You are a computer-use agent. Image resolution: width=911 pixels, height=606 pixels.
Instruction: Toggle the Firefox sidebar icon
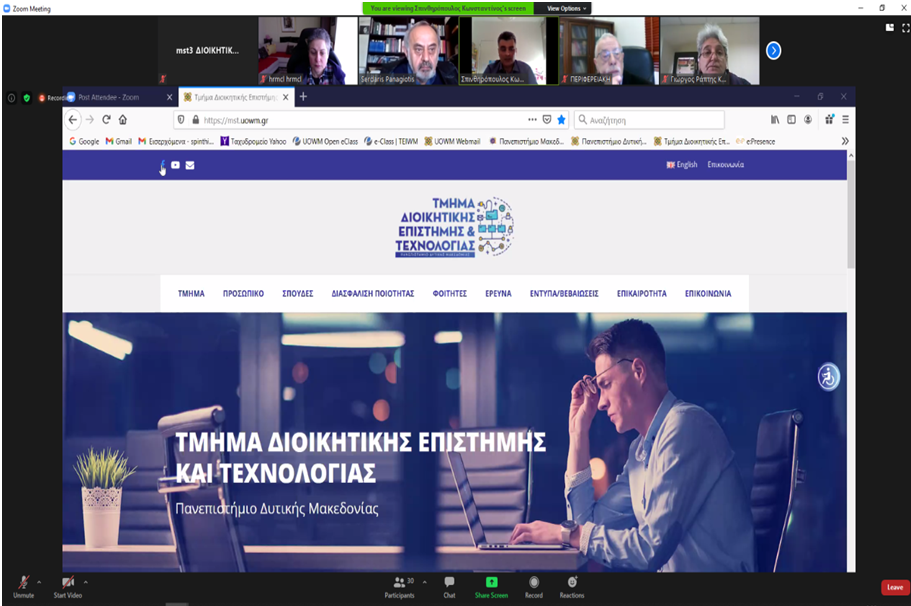coord(791,120)
